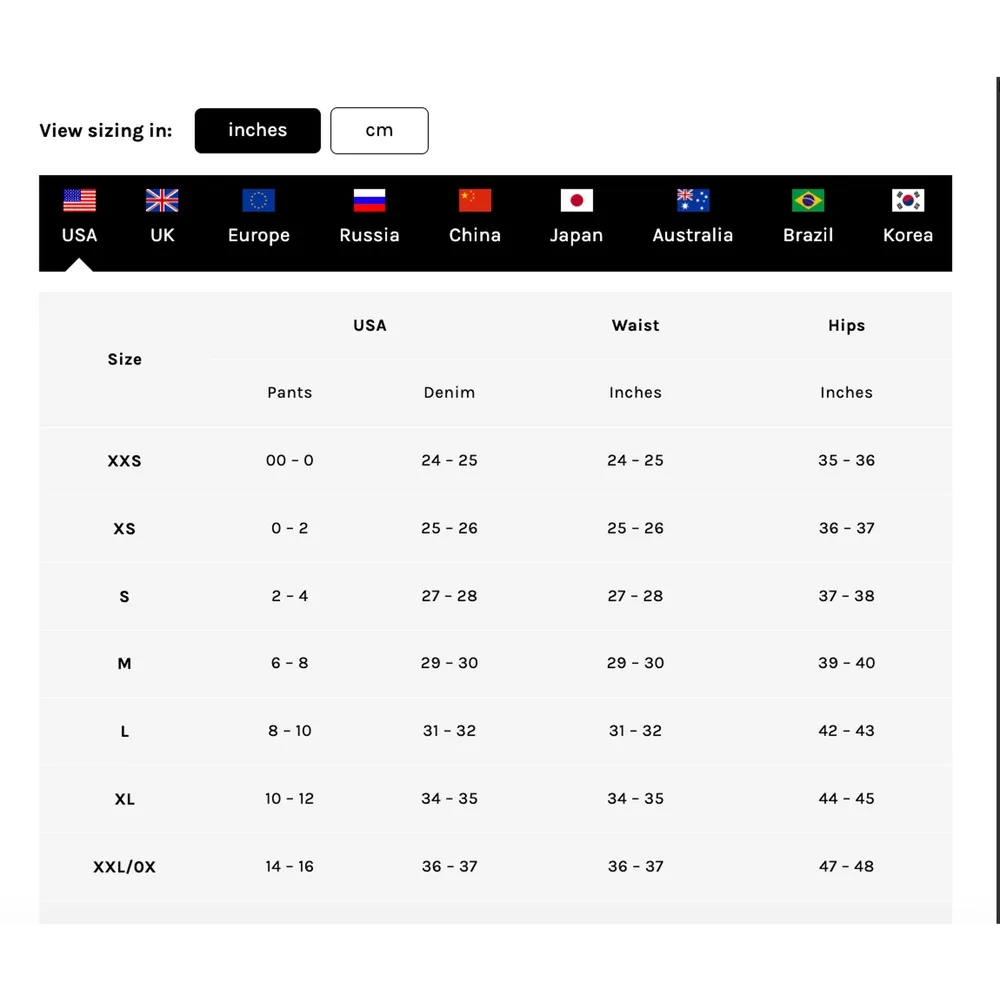
Task: Click the Korea flag icon
Action: pyautogui.click(x=908, y=200)
